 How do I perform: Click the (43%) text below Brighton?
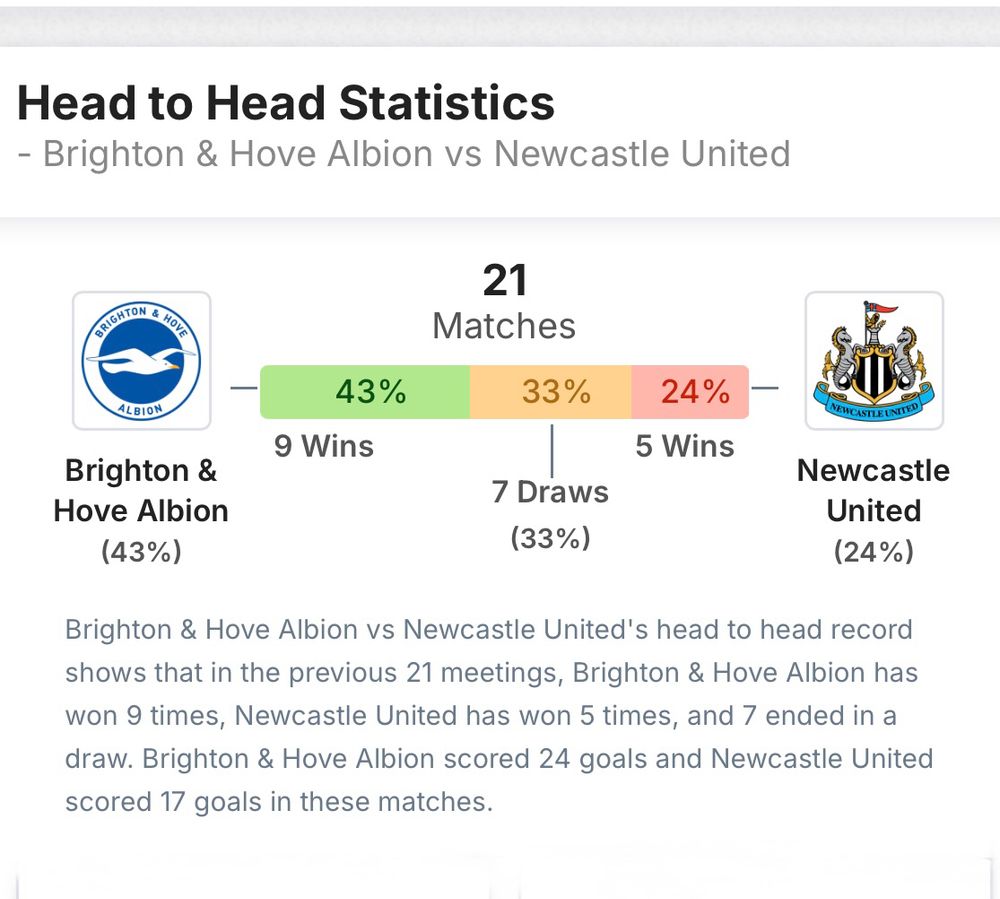tap(141, 551)
